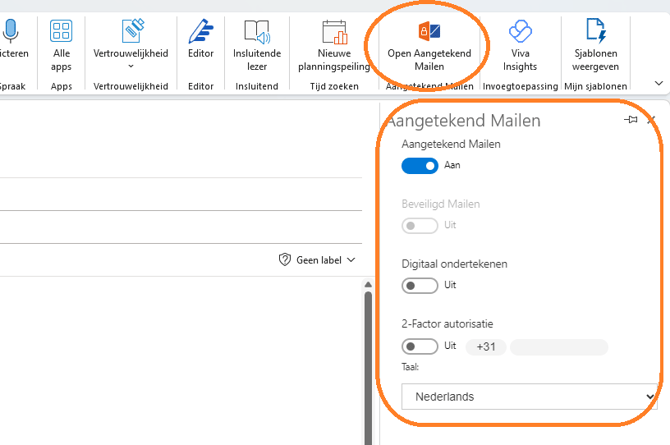Enable the Digitaal ondertekenen toggle
The width and height of the screenshot is (670, 445).
point(420,286)
